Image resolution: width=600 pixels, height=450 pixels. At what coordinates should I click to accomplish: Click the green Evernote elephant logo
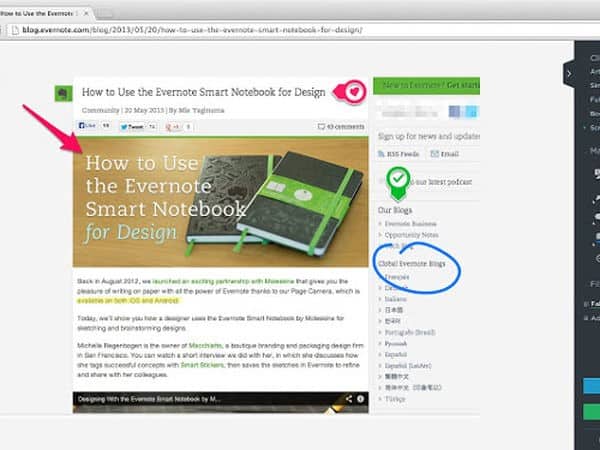click(63, 93)
